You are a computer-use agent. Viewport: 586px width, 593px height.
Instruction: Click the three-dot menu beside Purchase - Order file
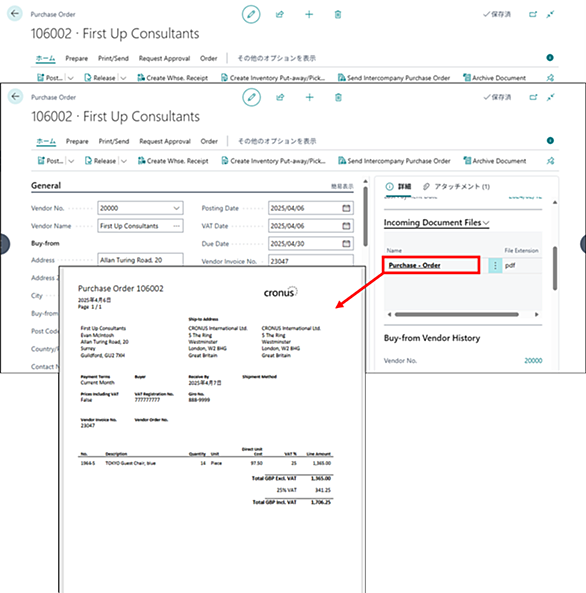coord(495,265)
